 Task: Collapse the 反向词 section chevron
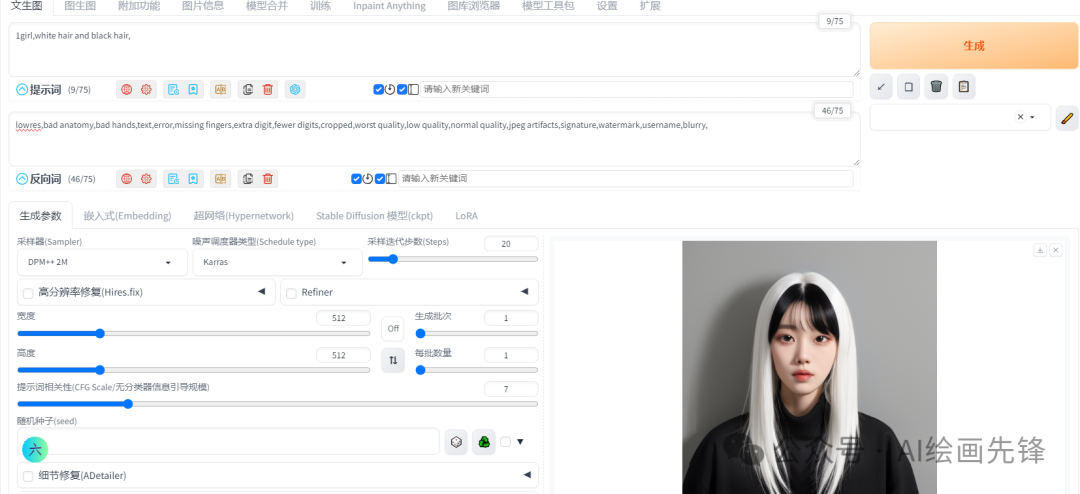point(22,179)
